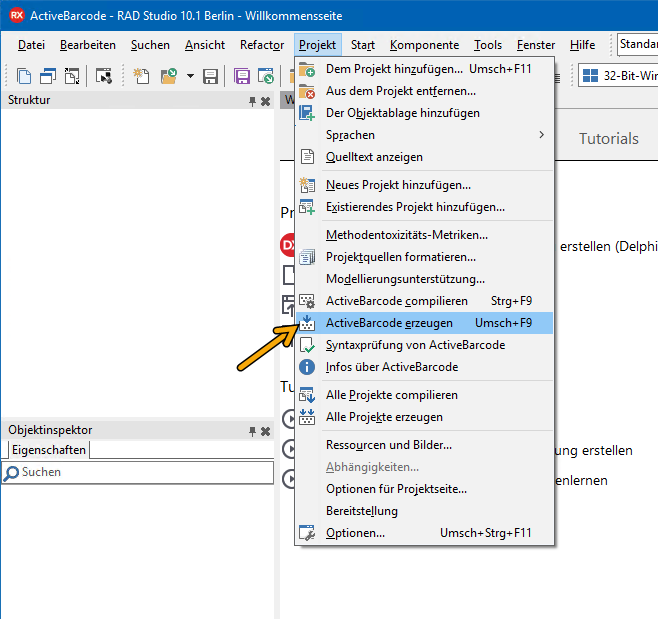Choose Optionen für Projektseite...
This screenshot has height=619, width=658.
coord(424,489)
